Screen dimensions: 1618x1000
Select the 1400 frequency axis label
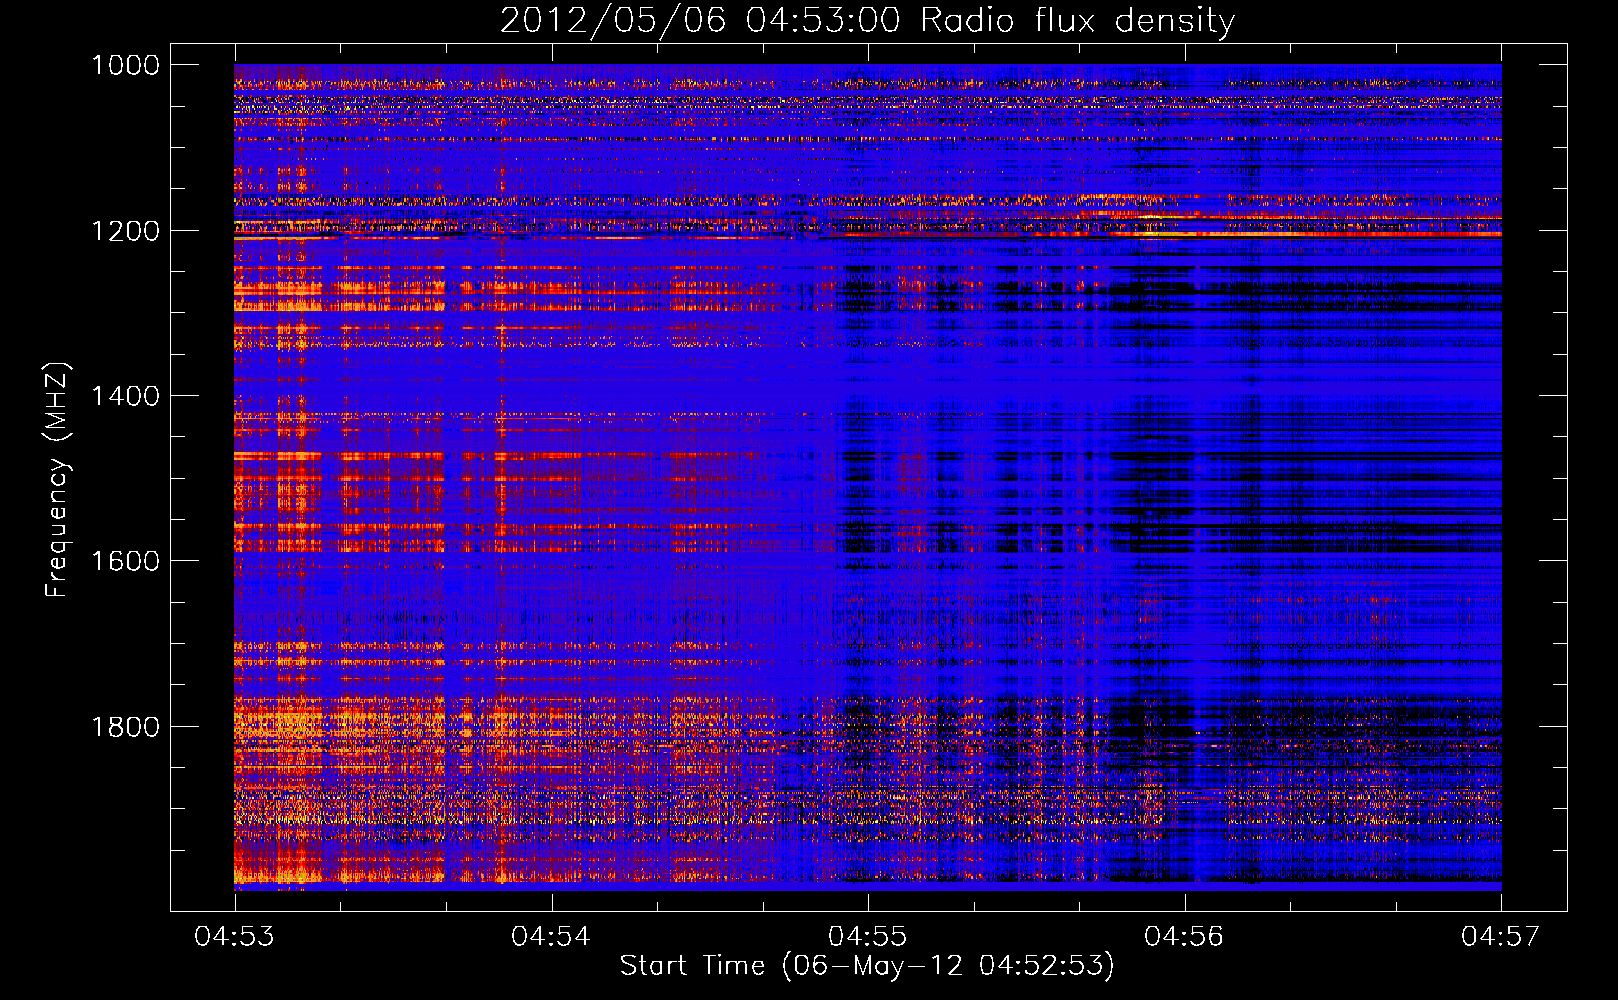coord(125,396)
